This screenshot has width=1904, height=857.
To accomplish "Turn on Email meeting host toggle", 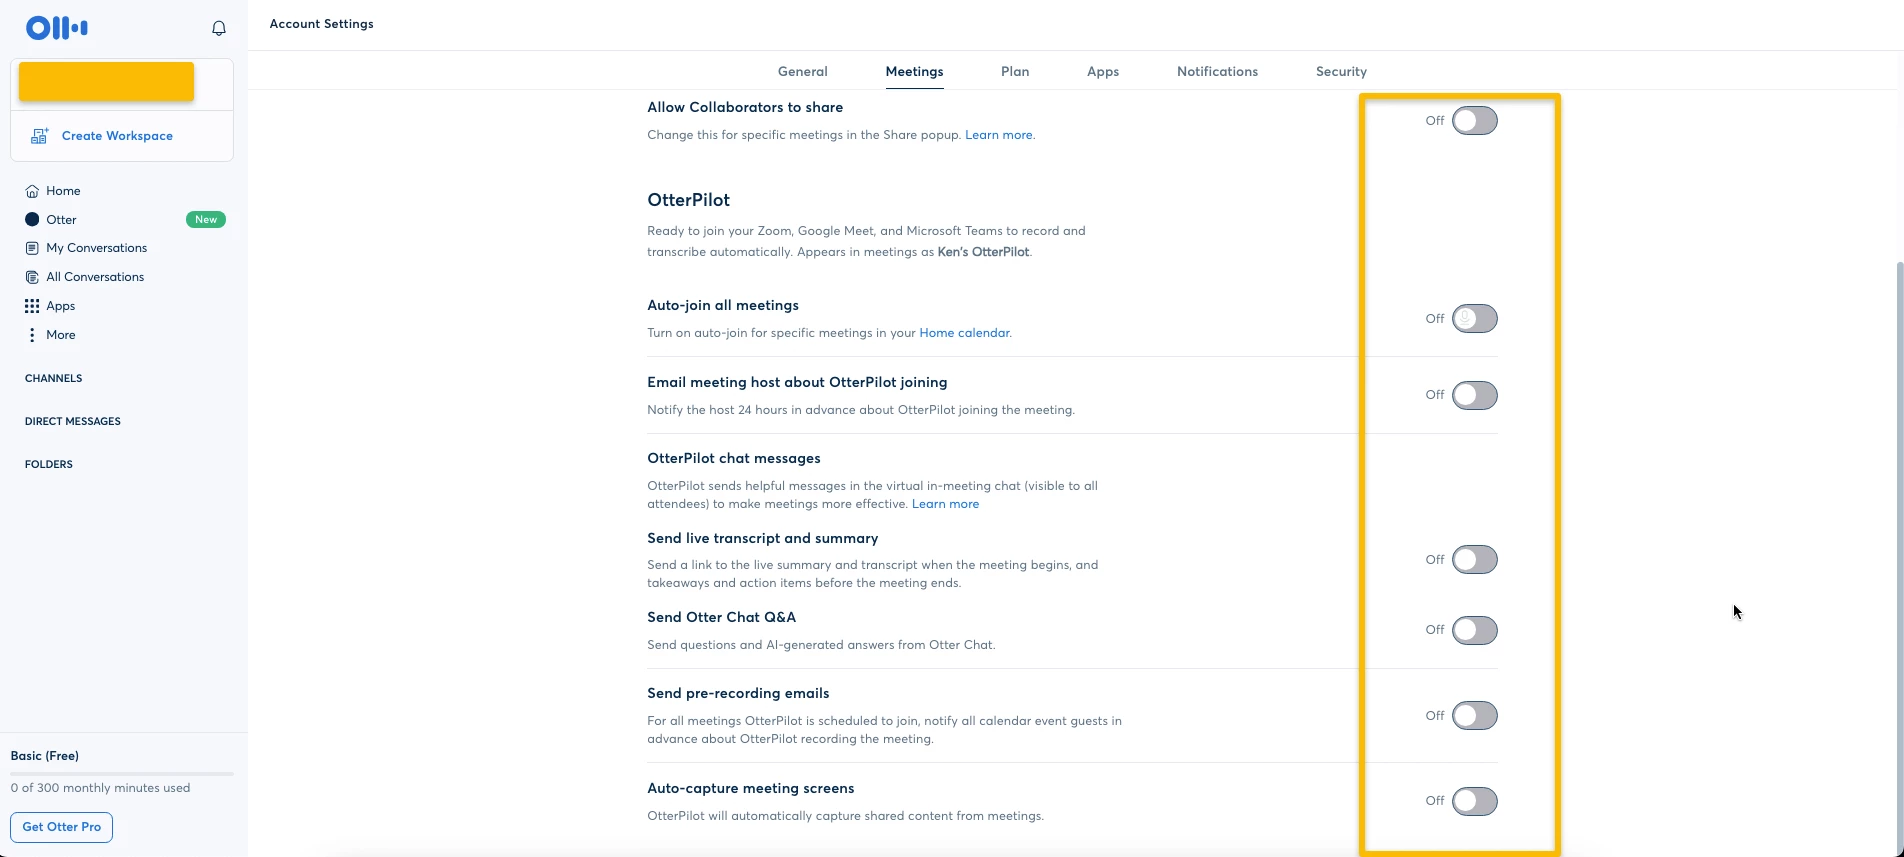I will pyautogui.click(x=1474, y=396).
